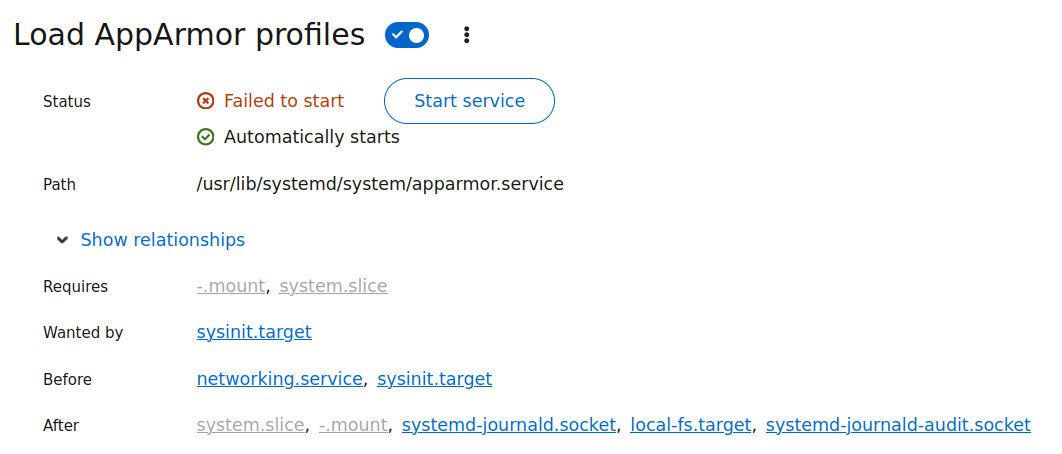Click the Load AppArmor profiles heading
The width and height of the screenshot is (1062, 454).
pyautogui.click(x=189, y=35)
